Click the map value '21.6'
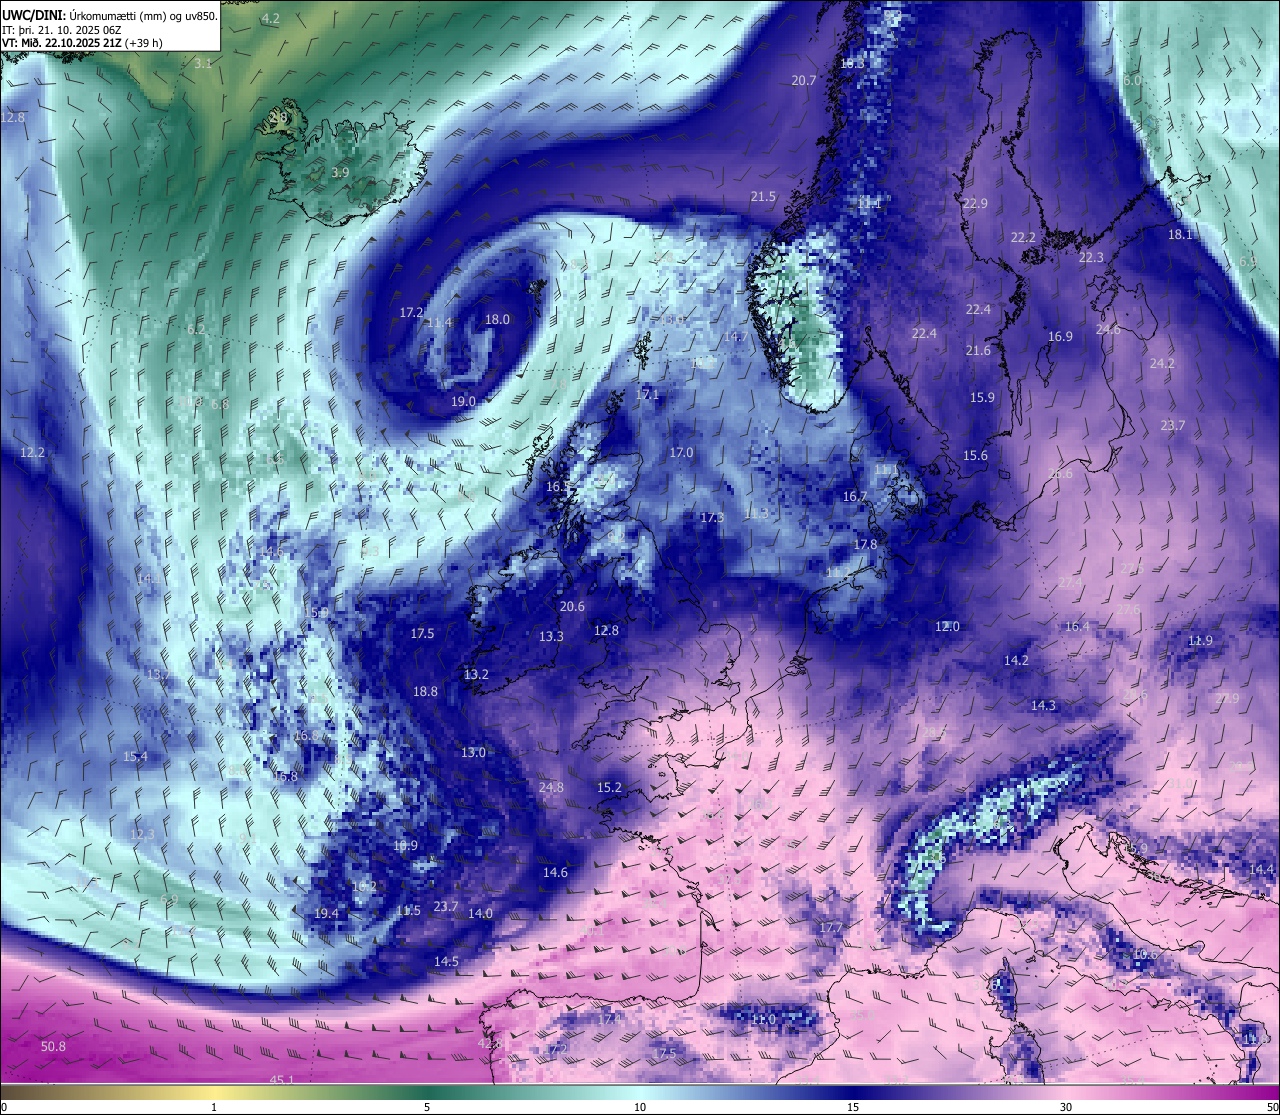 tap(978, 350)
